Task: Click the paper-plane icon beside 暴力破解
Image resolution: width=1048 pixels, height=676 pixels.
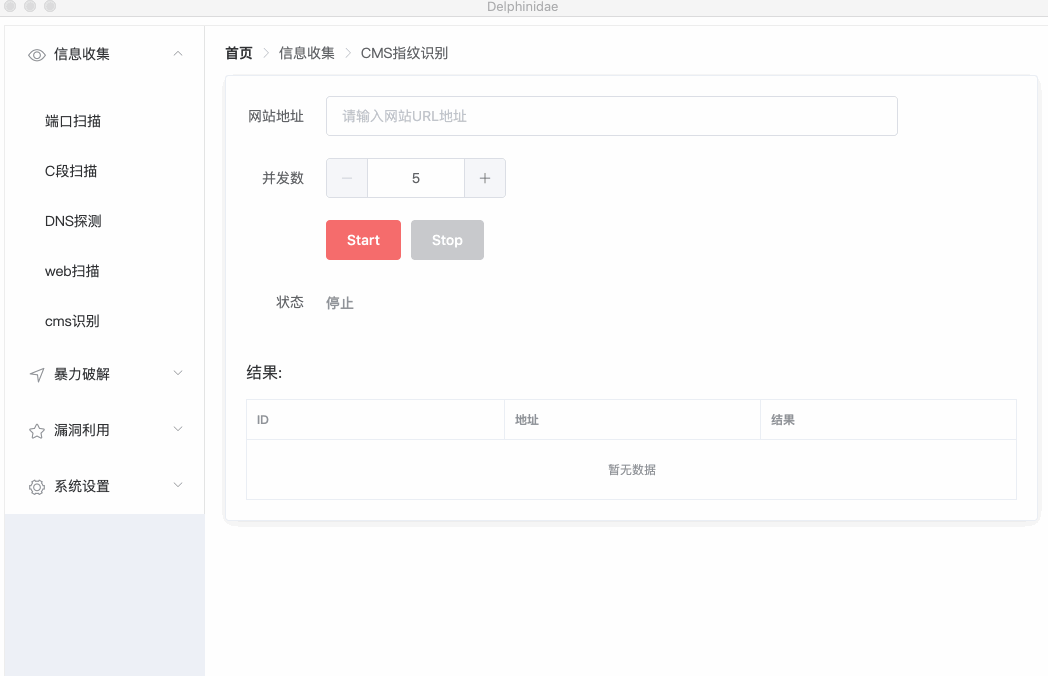Action: pyautogui.click(x=37, y=375)
